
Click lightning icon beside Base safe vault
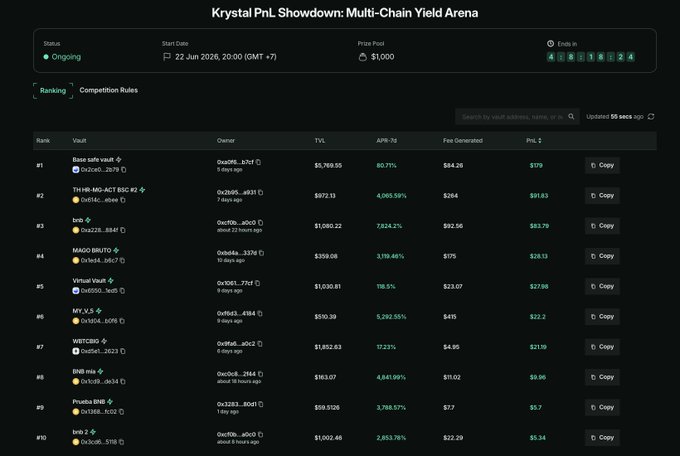pyautogui.click(x=119, y=160)
